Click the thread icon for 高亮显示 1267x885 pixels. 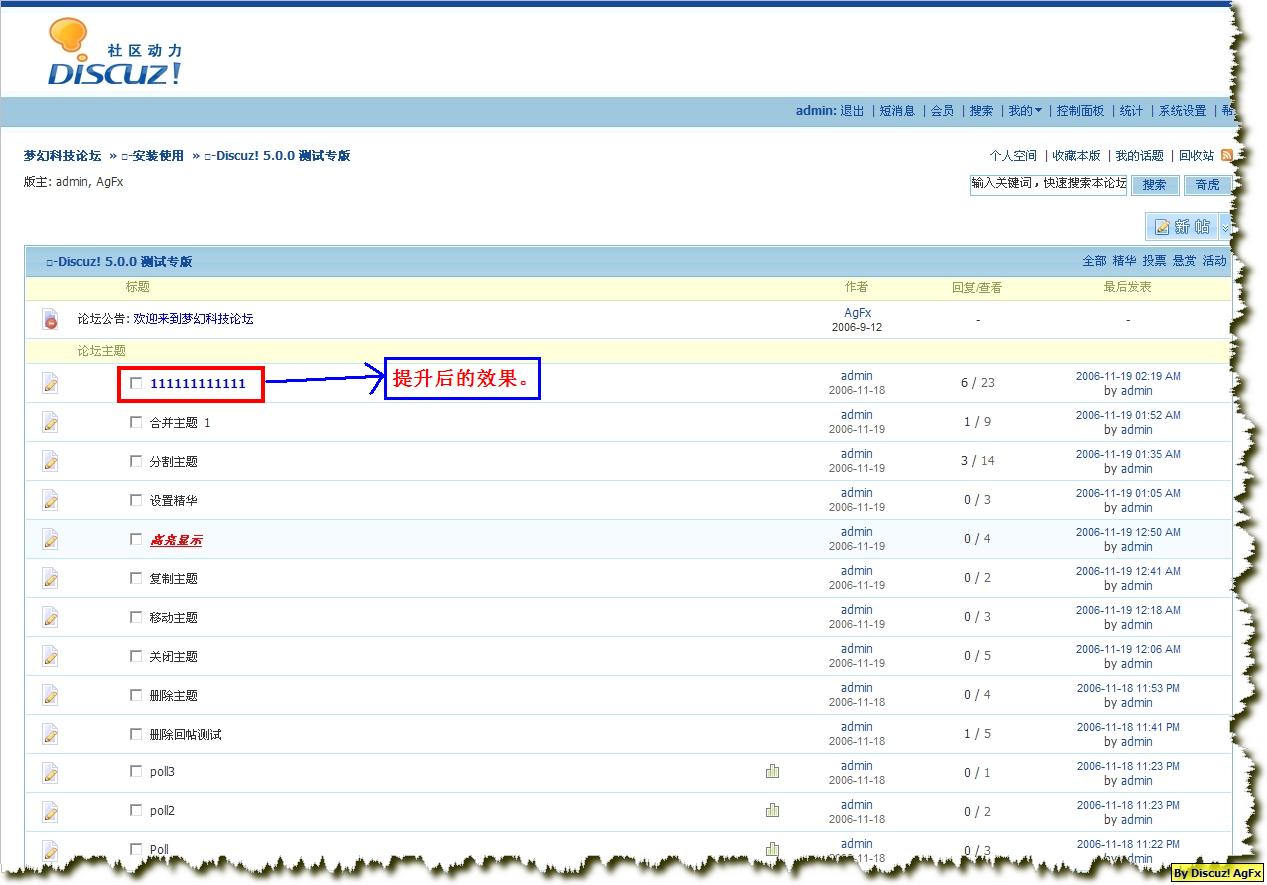tap(50, 539)
